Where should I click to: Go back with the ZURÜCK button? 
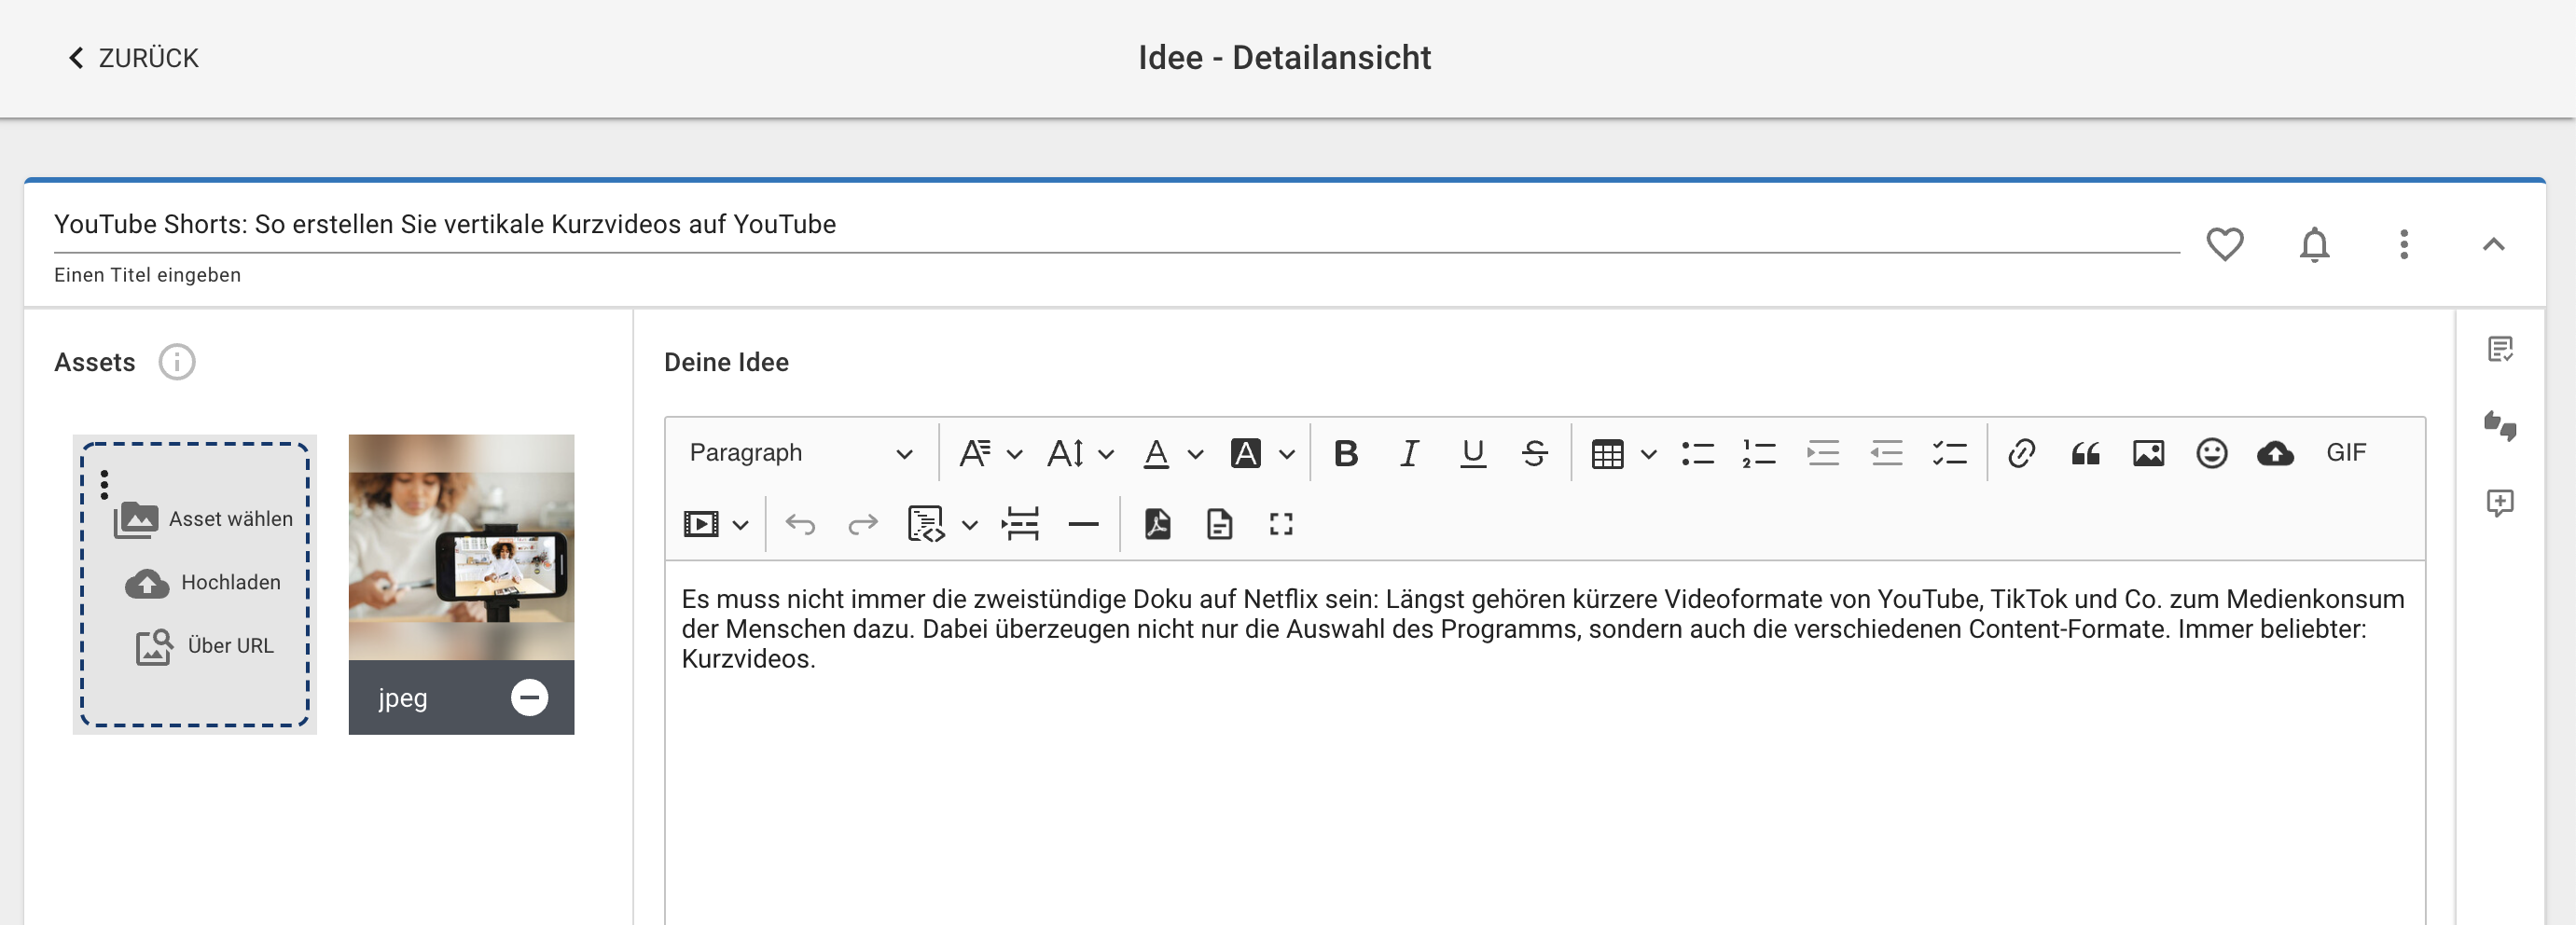tap(133, 58)
